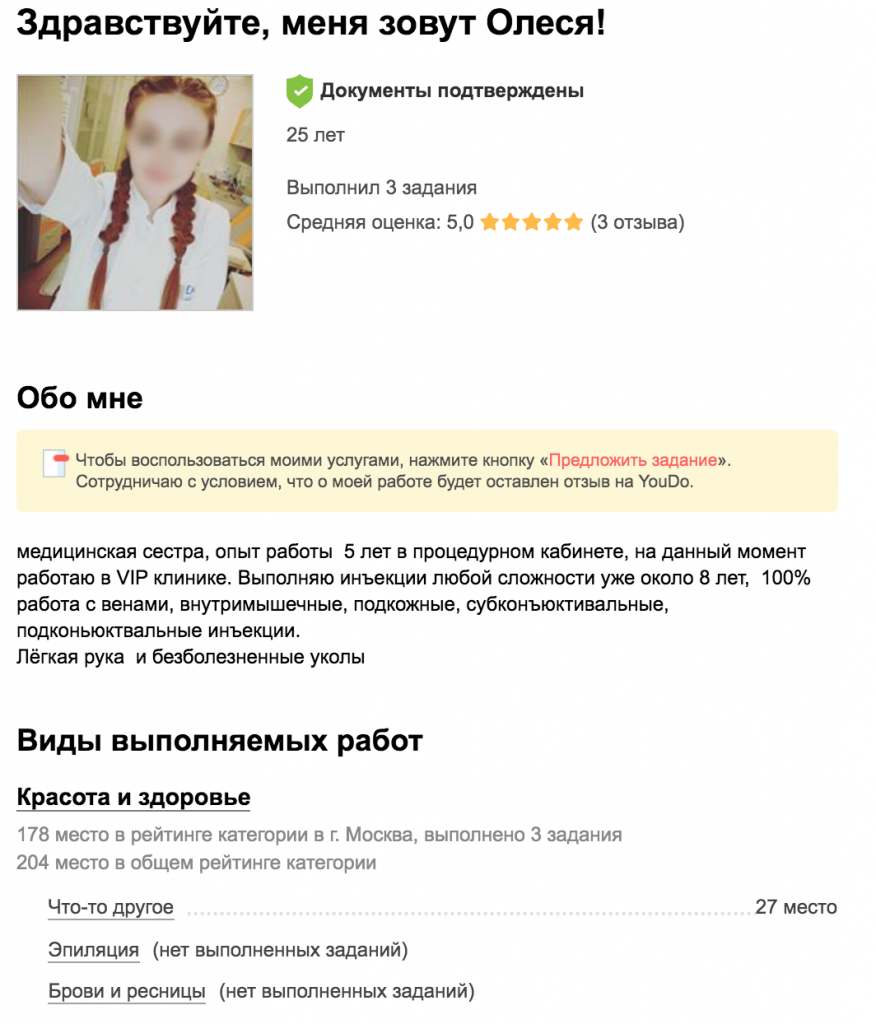This screenshot has width=876, height=1024.
Task: Click the green verified shield icon
Action: coord(299,91)
